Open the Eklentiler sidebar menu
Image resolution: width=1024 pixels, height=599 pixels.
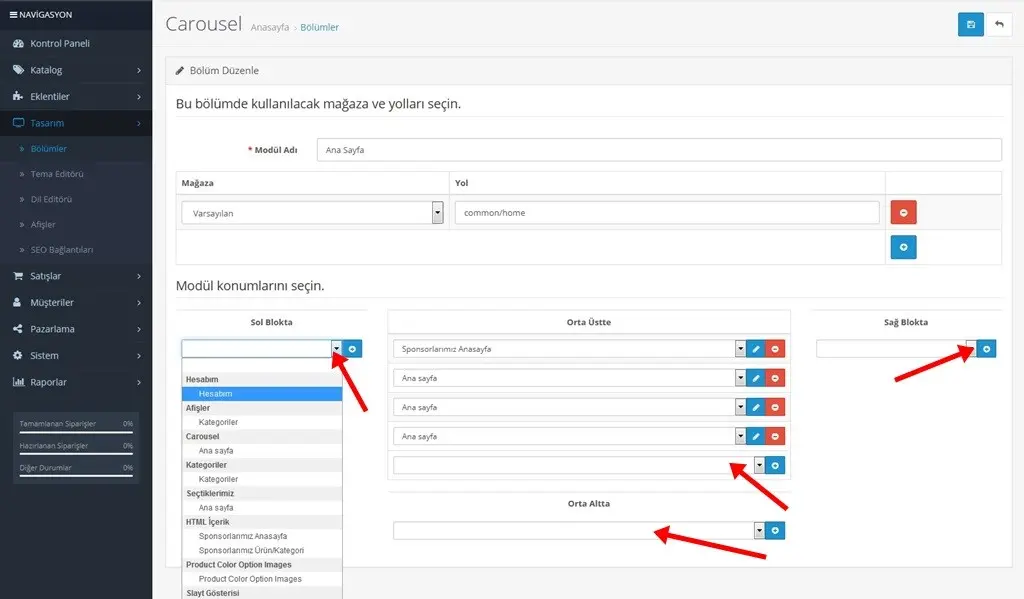(x=76, y=97)
